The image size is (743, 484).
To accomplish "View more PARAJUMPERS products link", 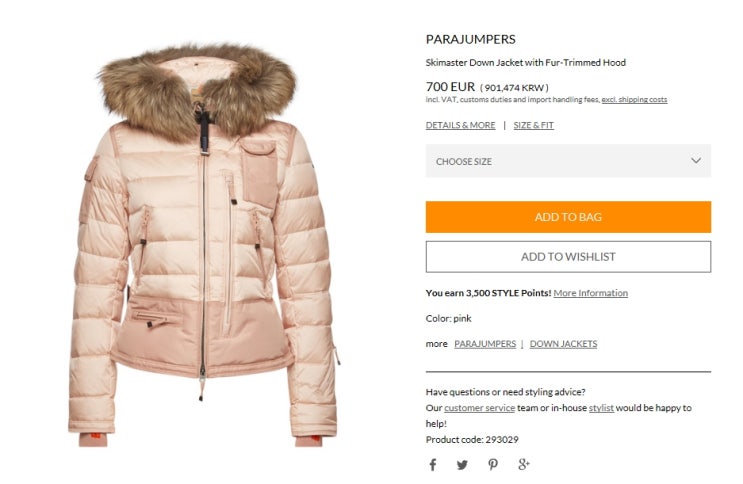I will click(485, 344).
